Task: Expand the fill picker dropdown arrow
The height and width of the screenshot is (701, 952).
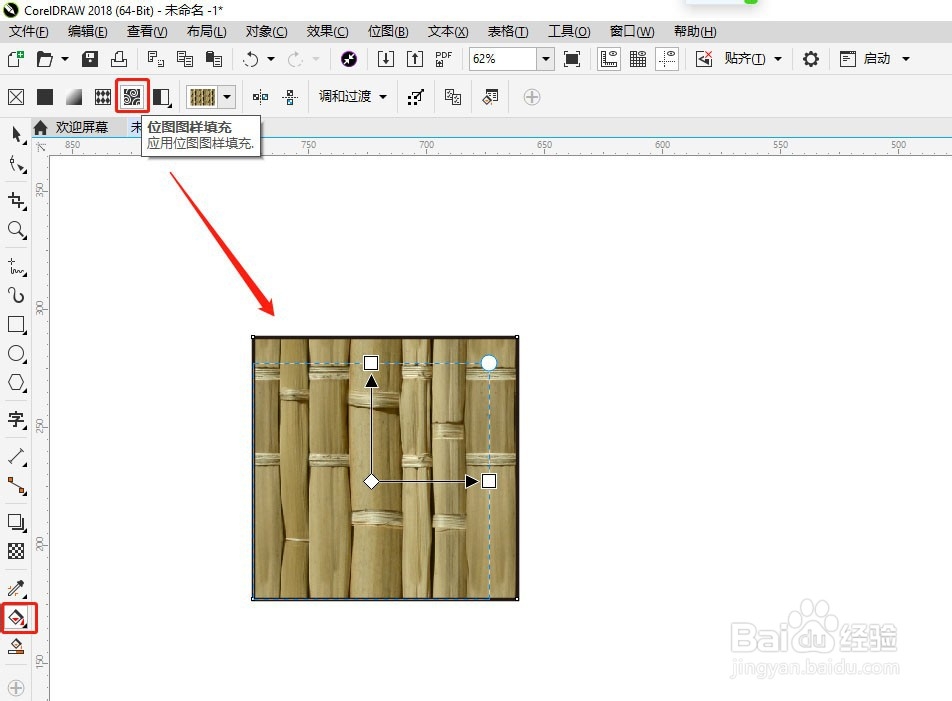Action: point(227,97)
